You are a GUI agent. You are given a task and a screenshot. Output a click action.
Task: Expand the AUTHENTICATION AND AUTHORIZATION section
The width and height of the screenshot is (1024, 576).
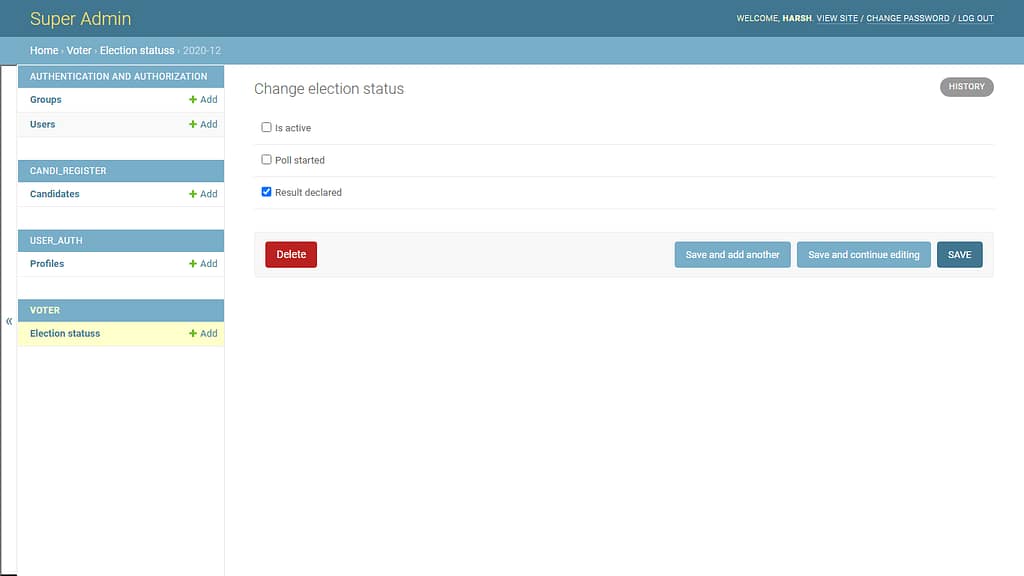(x=120, y=76)
